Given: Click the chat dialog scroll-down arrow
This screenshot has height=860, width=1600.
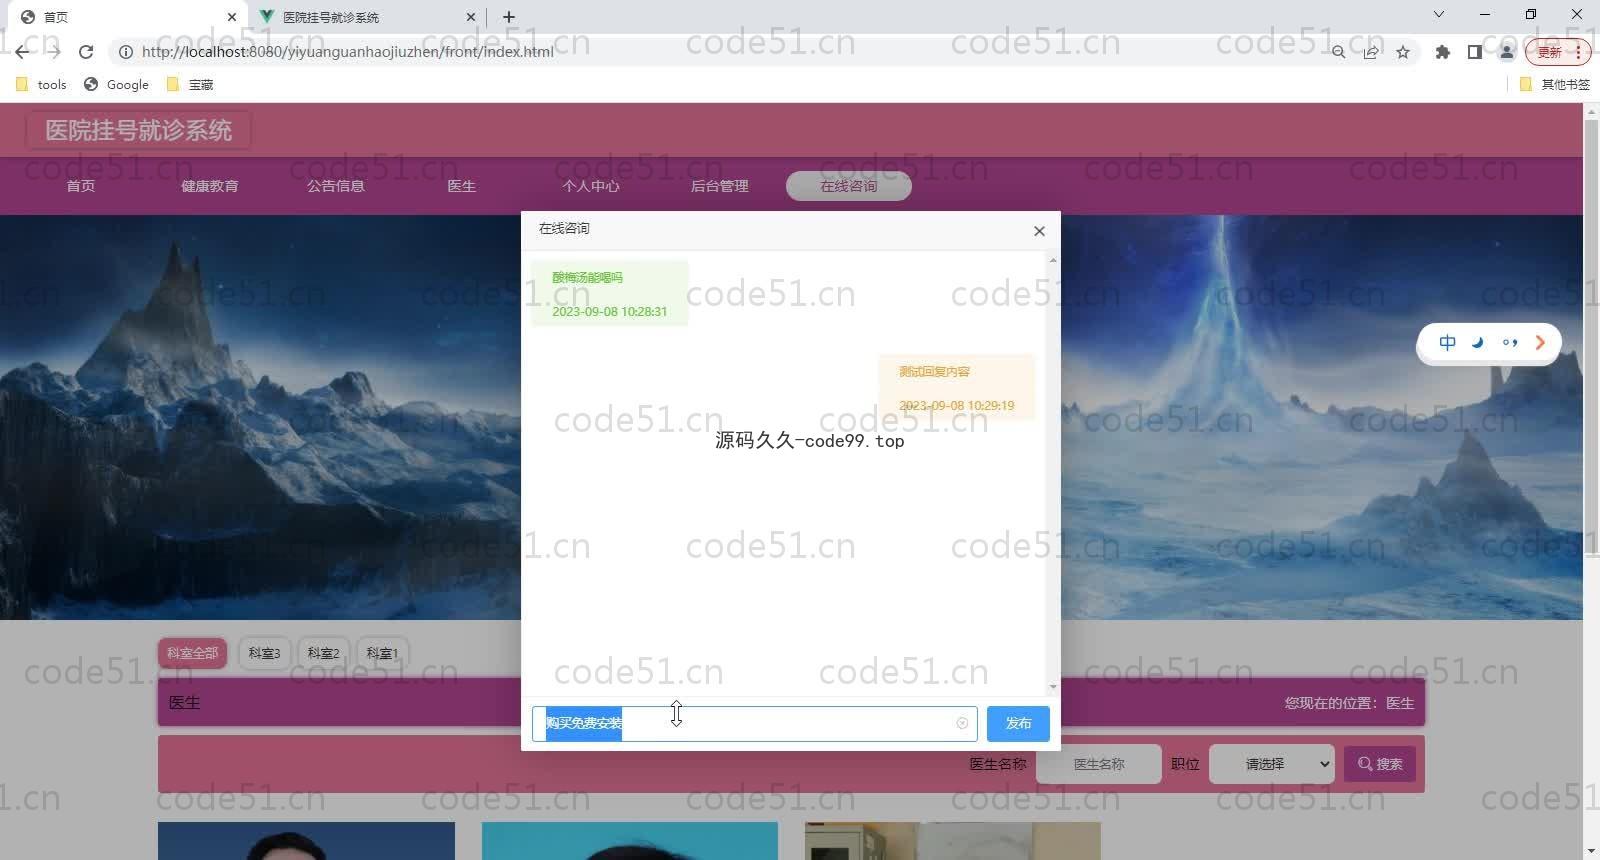Looking at the screenshot, I should 1053,687.
